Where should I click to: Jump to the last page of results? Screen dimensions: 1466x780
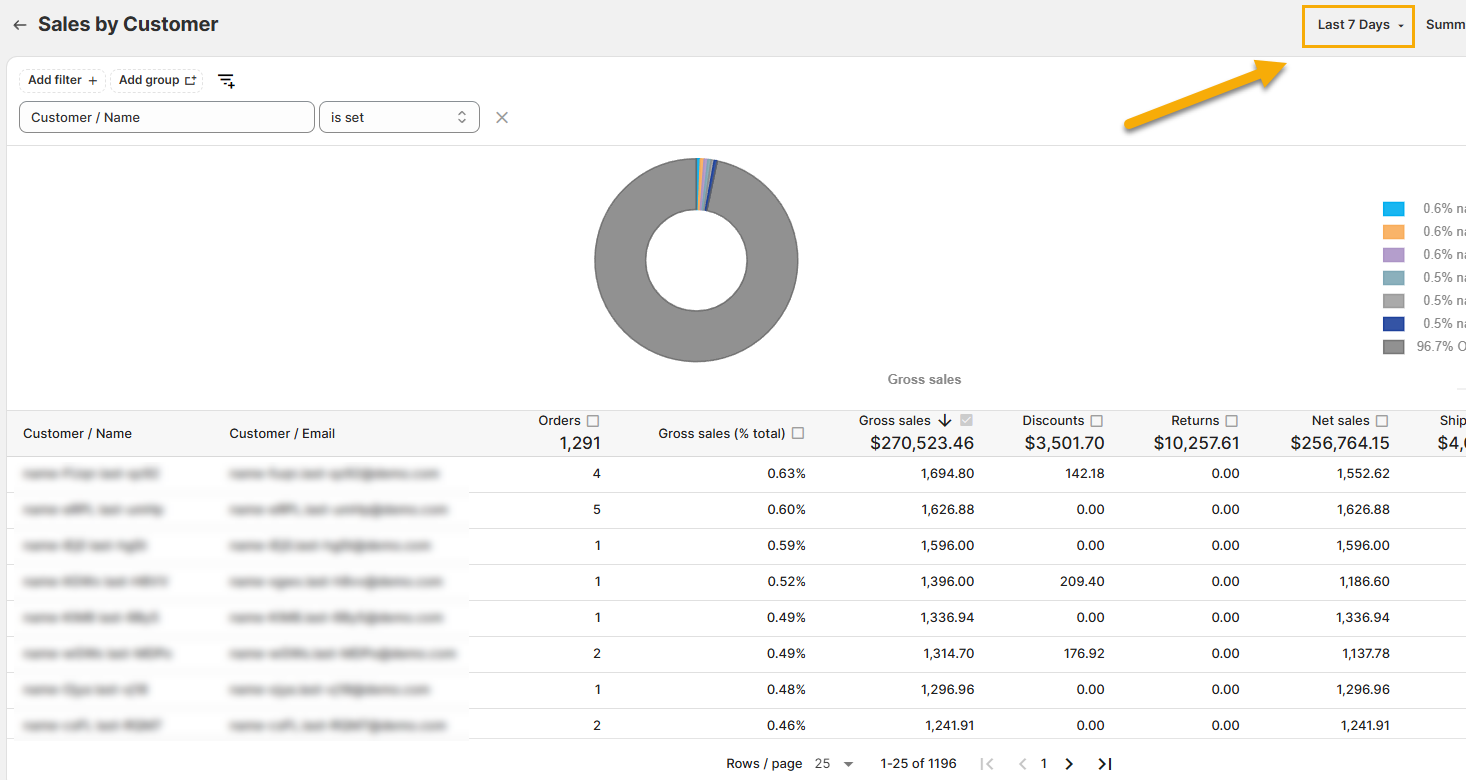(x=1104, y=764)
